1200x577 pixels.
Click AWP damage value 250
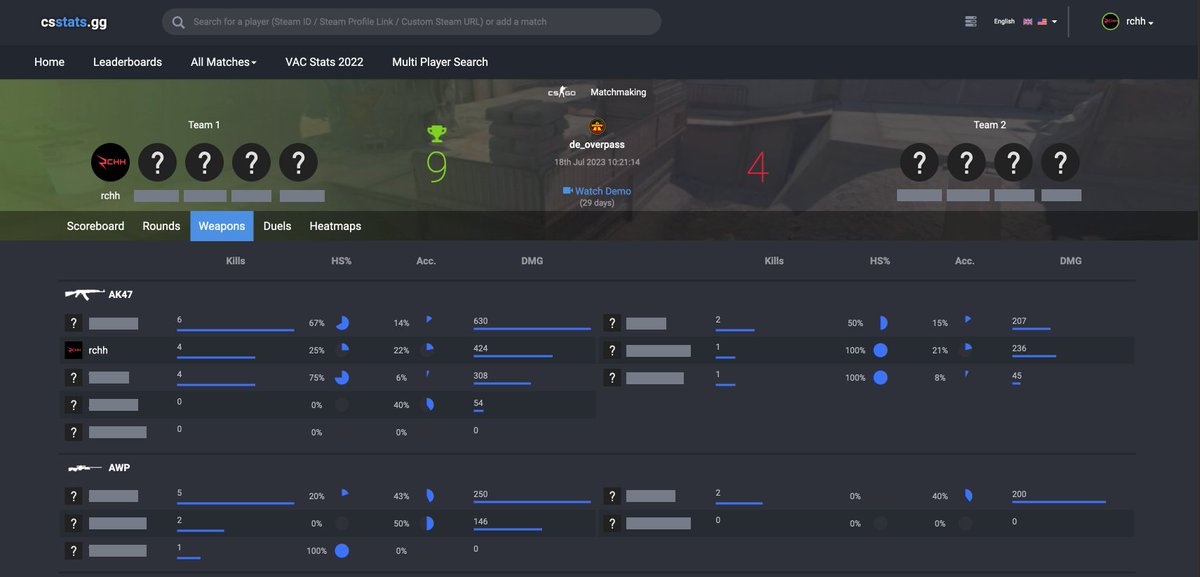tap(482, 492)
